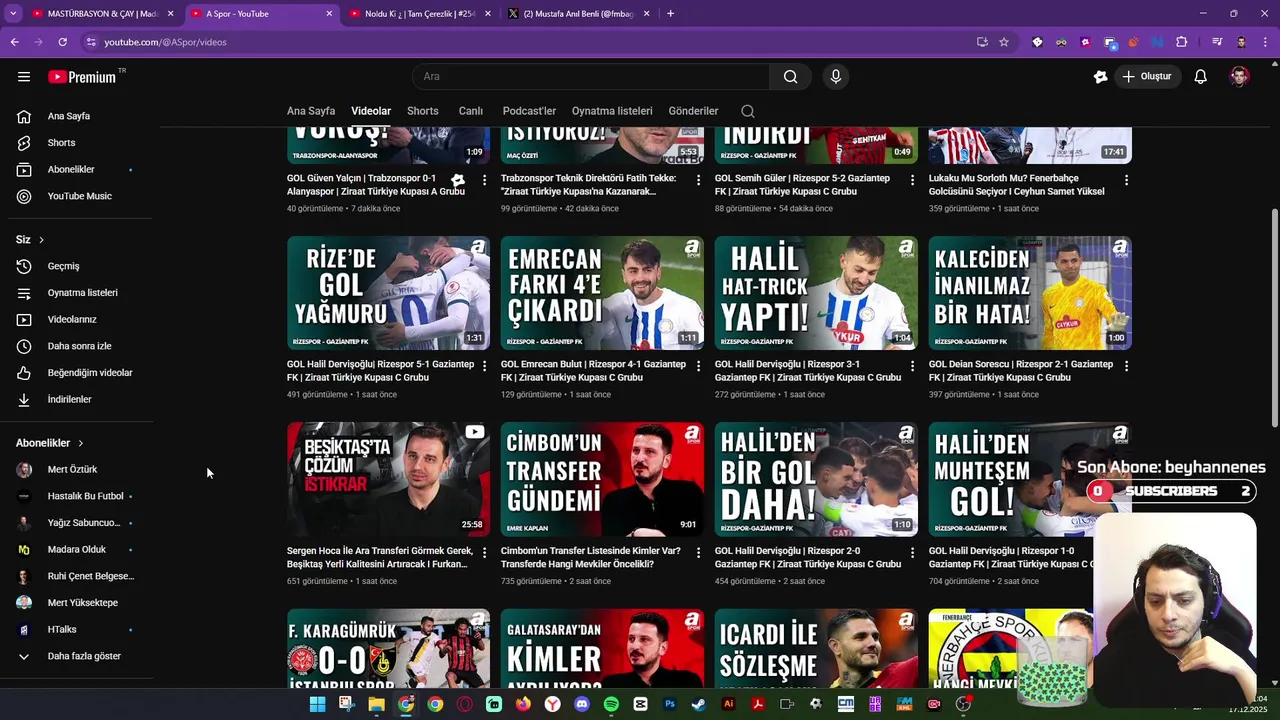Reload the page in the browser

[x=62, y=42]
